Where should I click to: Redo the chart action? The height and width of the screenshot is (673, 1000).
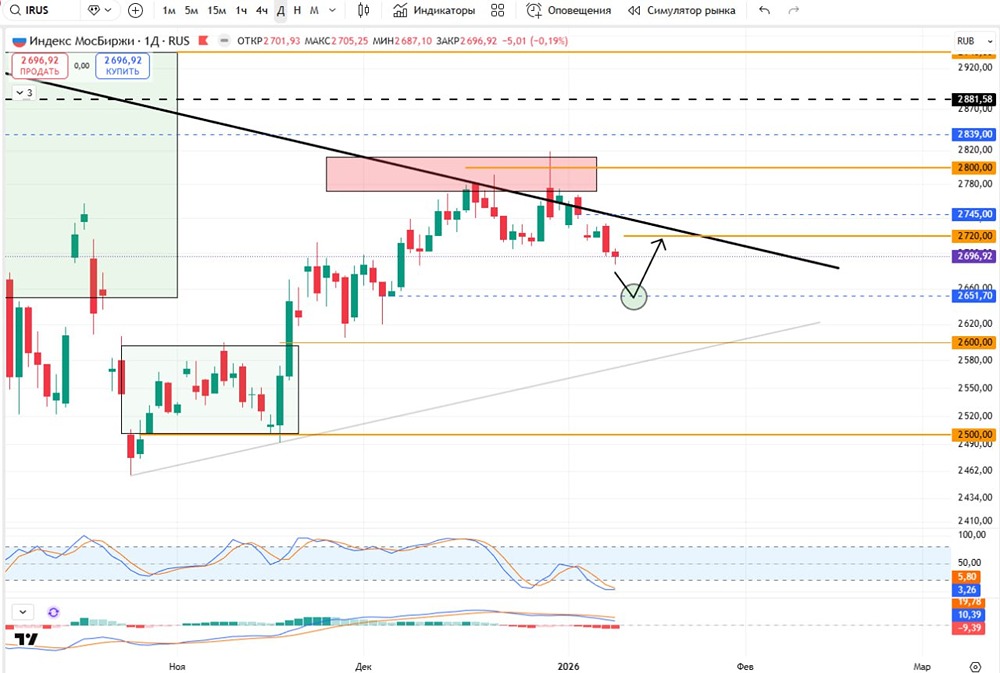click(793, 10)
